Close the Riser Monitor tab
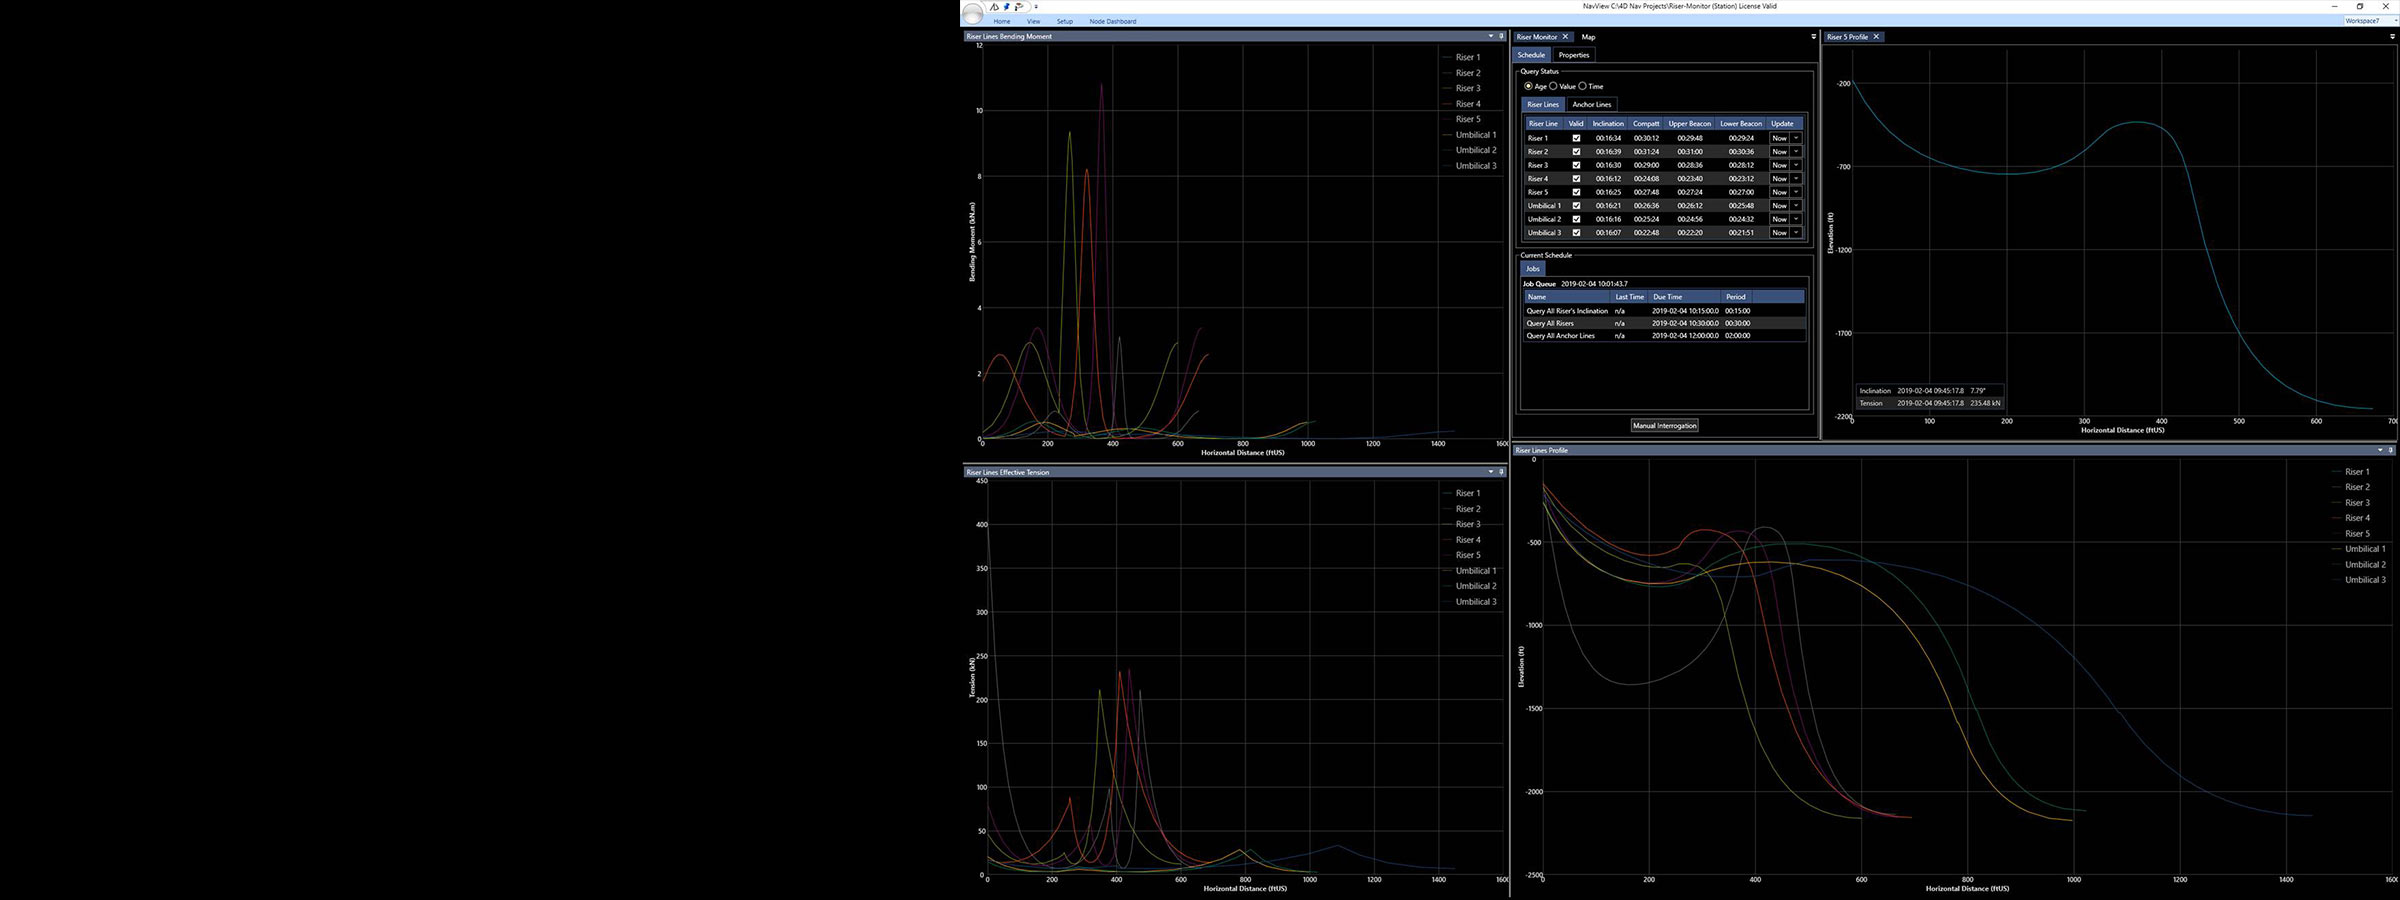 (x=1565, y=37)
